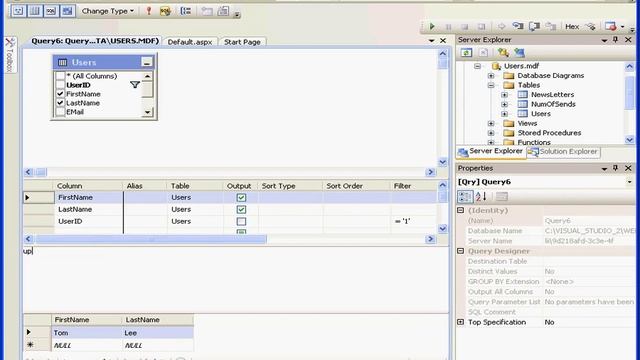Toggle the Hex display button
Screen dimensions: 640x360
tap(572, 27)
